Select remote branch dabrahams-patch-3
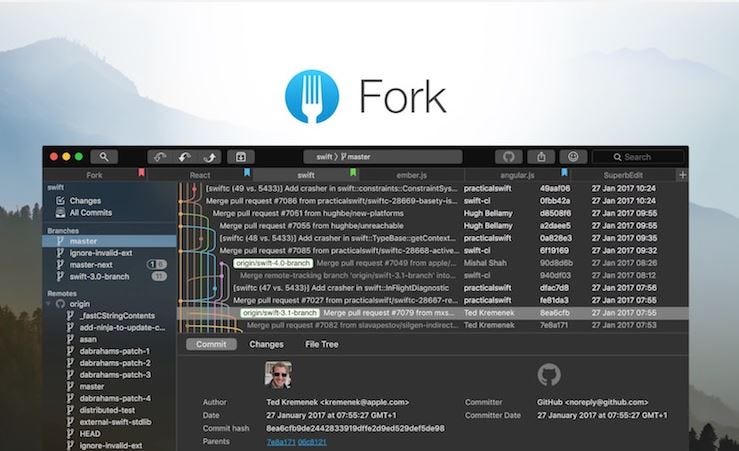 116,375
